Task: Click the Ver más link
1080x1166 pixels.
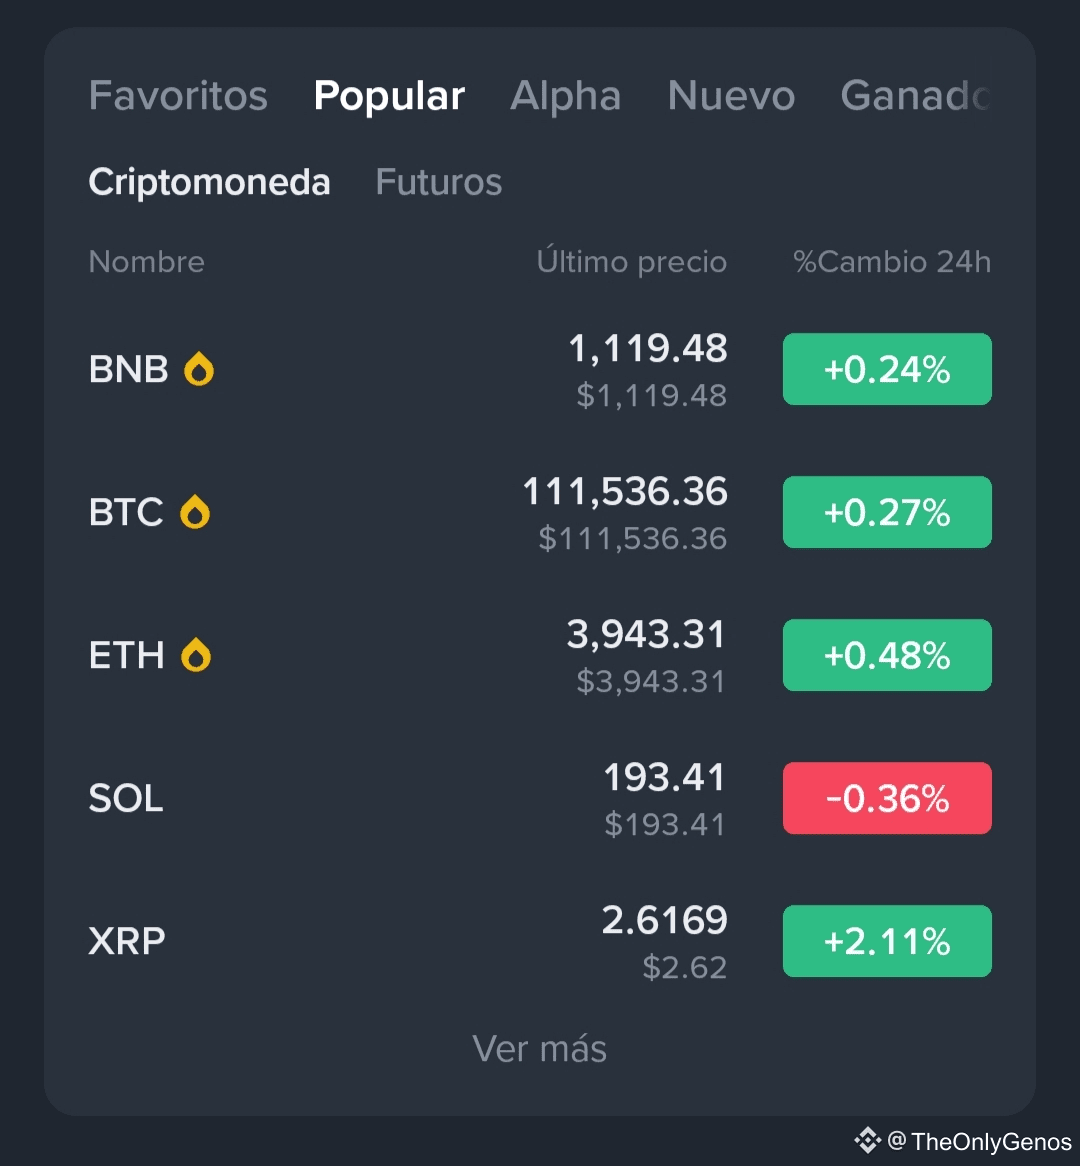Action: pyautogui.click(x=539, y=1049)
